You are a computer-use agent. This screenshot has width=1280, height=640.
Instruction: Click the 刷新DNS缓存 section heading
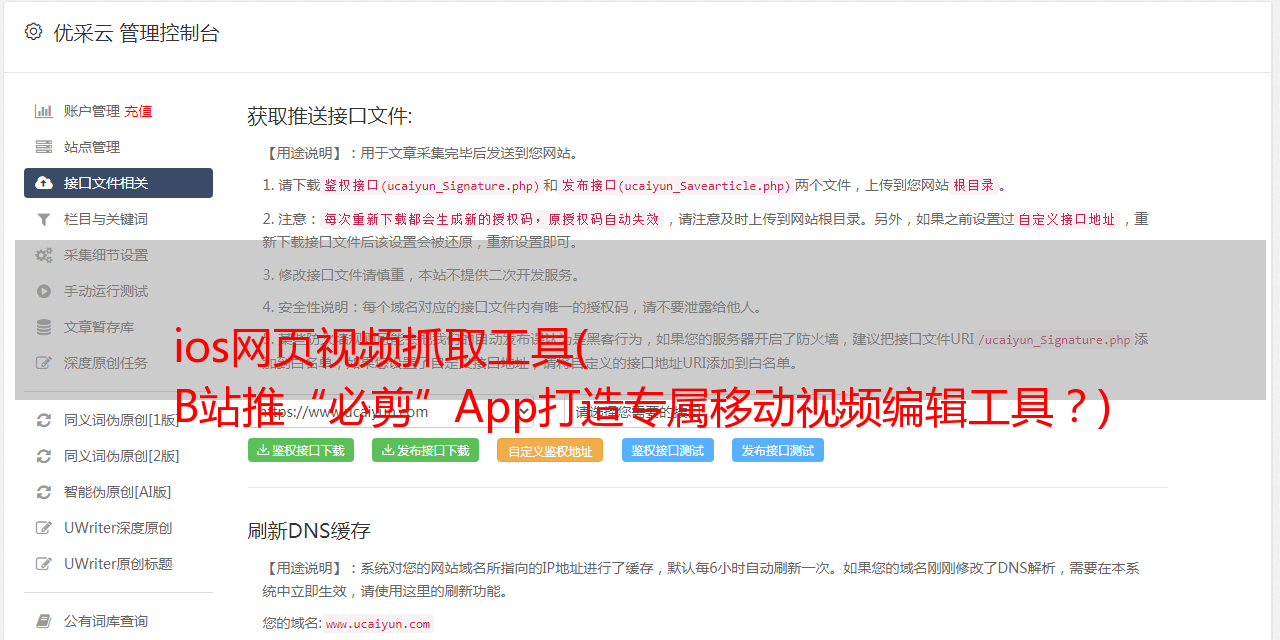[309, 530]
